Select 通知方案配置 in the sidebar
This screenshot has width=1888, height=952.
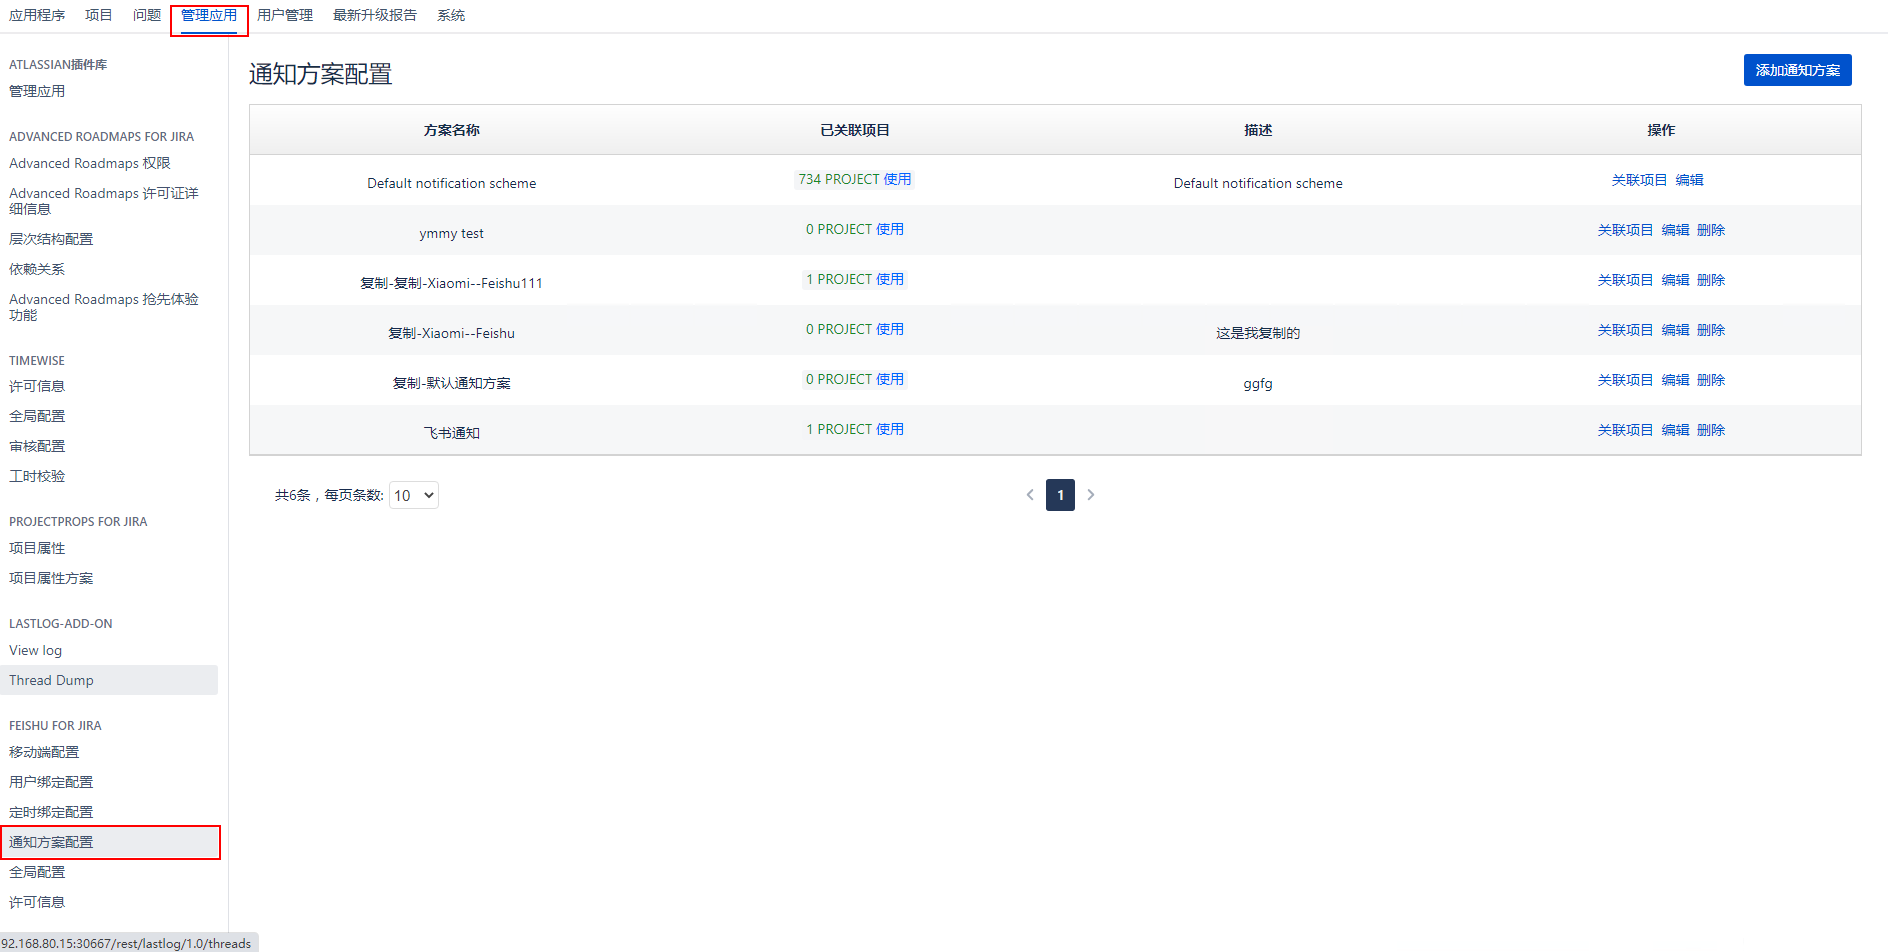click(51, 842)
